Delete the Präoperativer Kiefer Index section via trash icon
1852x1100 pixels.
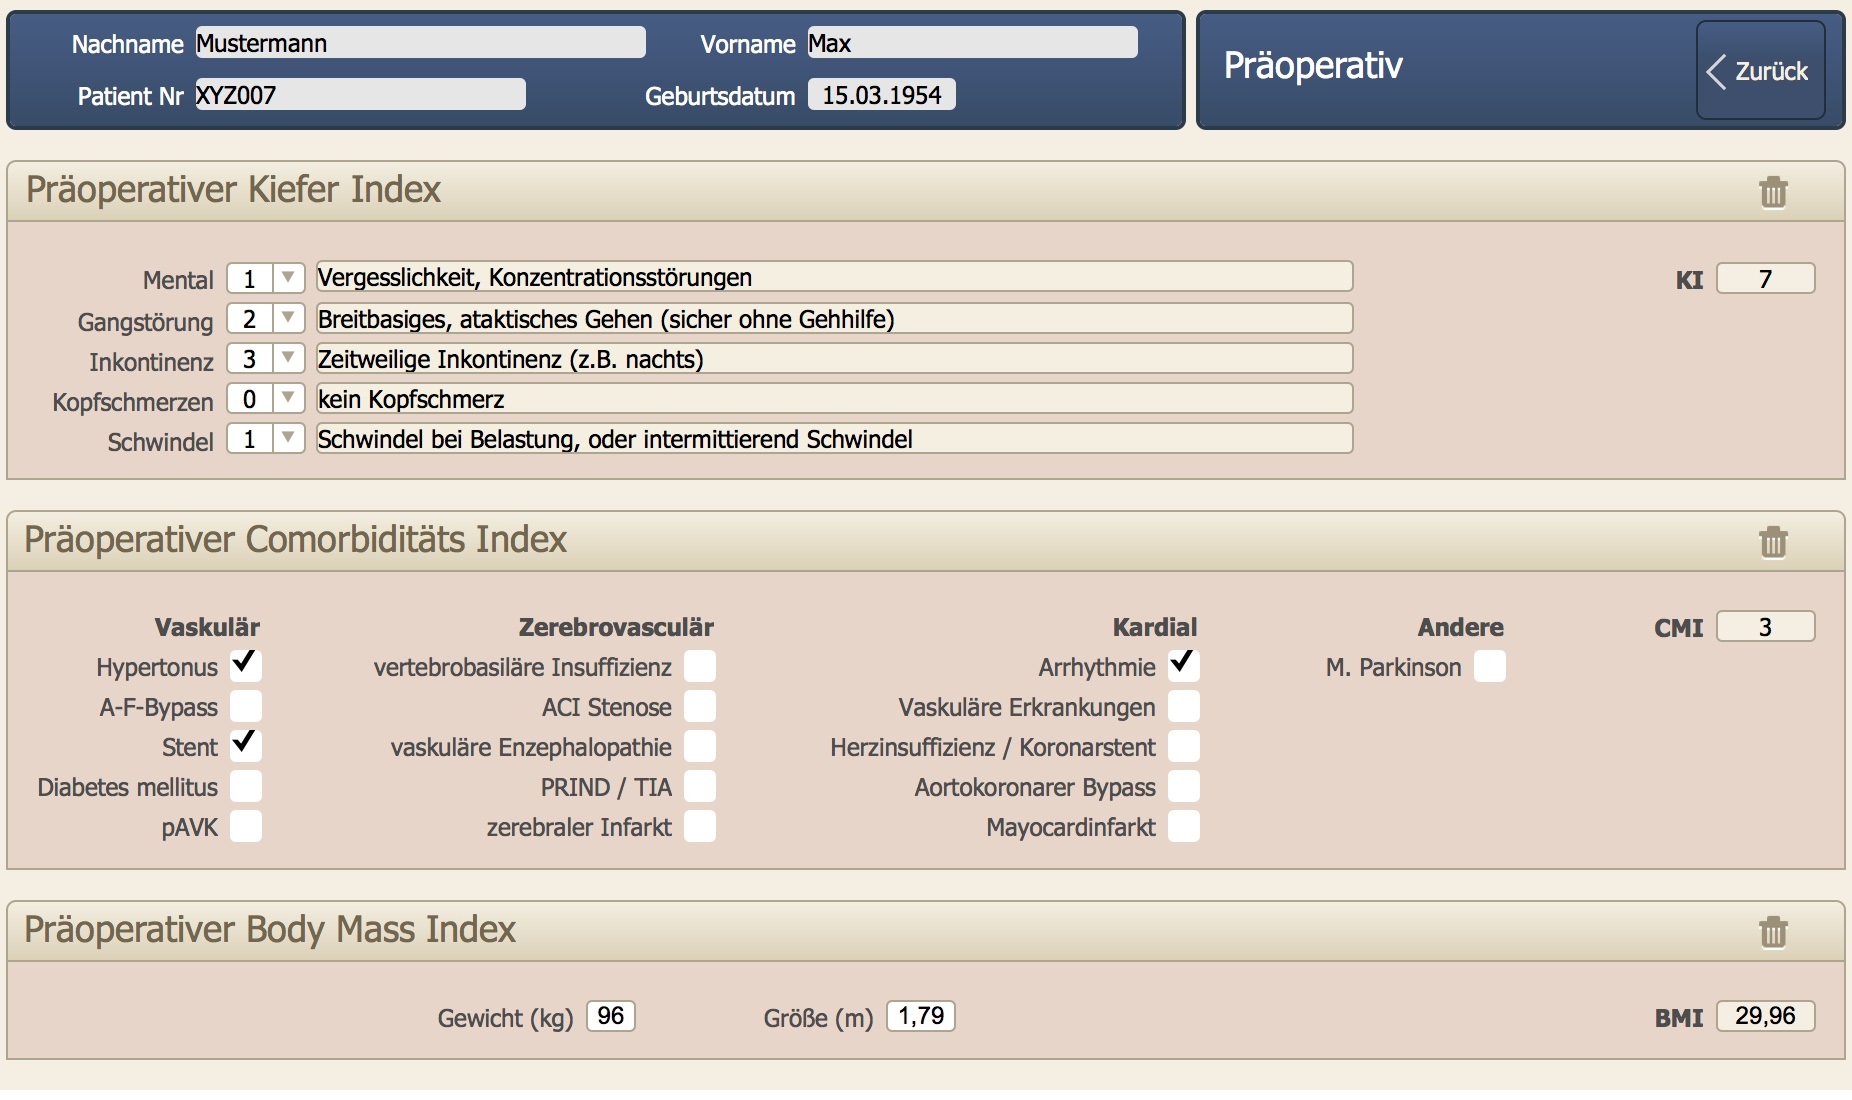[x=1773, y=192]
